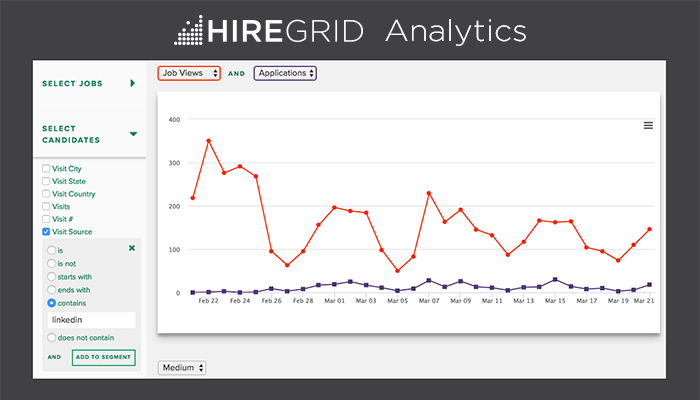Open the chart hamburger menu
This screenshot has height=400, width=700.
(648, 125)
